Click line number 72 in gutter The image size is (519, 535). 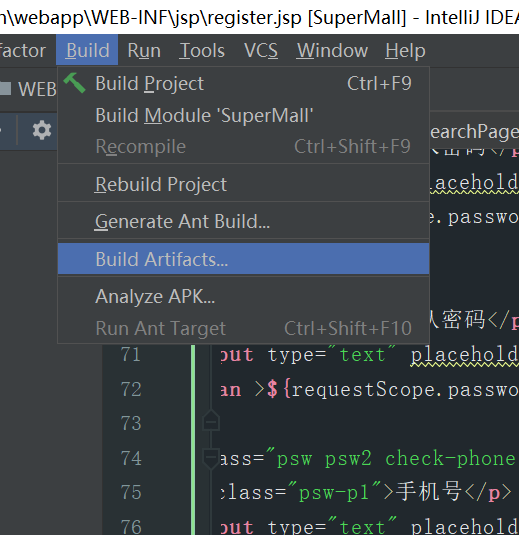[131, 389]
